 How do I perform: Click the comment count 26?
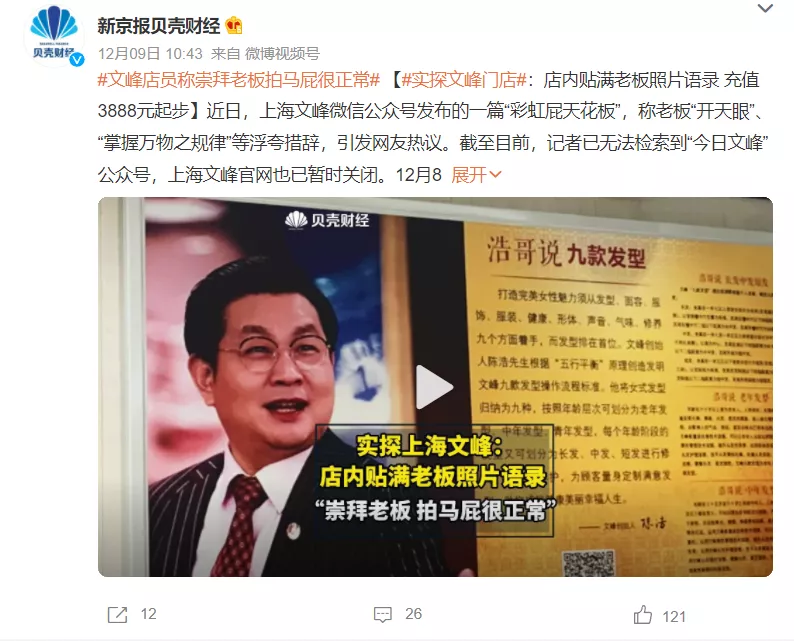[x=413, y=614]
